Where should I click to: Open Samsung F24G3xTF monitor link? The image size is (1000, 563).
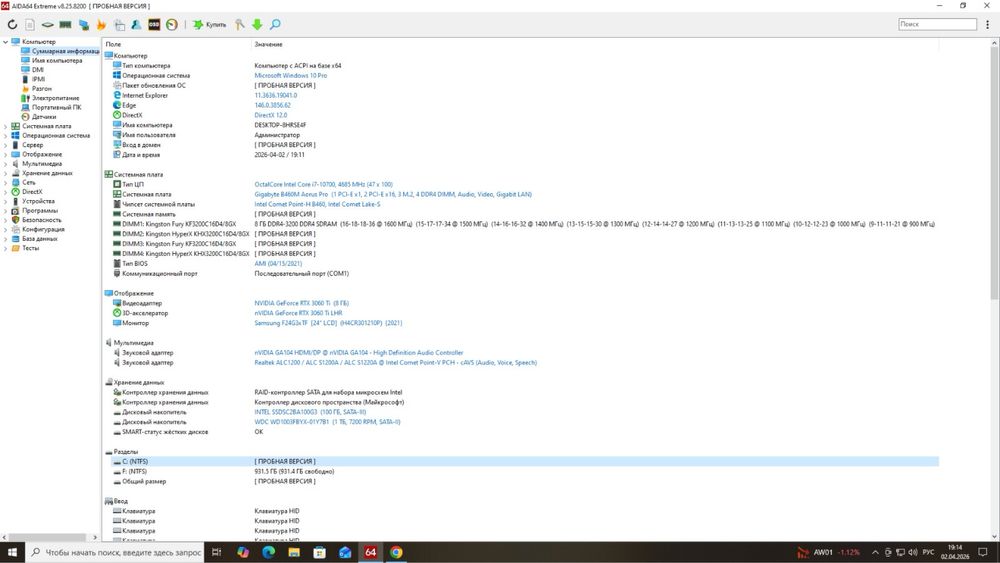[328, 323]
